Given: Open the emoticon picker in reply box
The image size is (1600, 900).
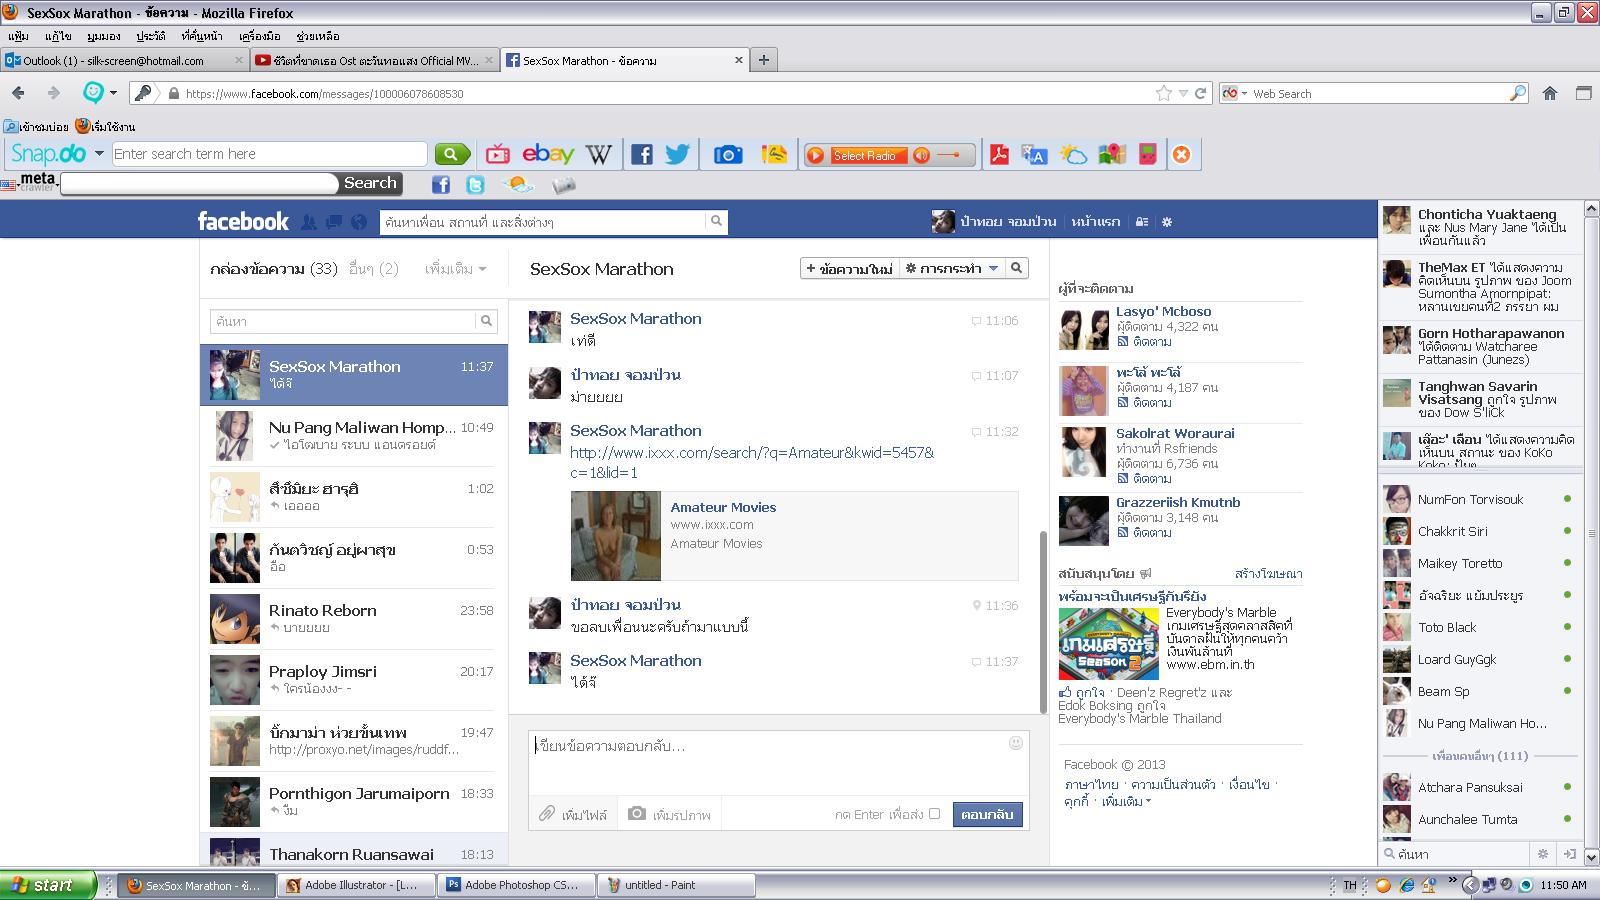Looking at the screenshot, I should click(1016, 743).
